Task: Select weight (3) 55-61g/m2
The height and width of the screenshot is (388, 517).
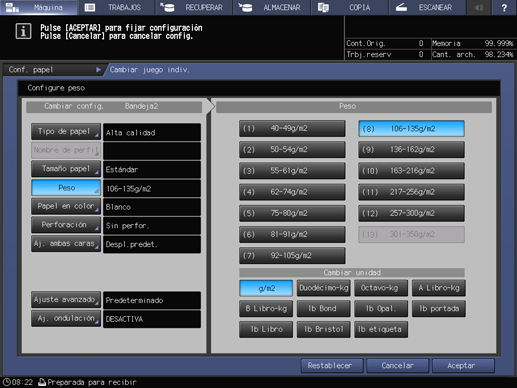Action: pos(292,171)
